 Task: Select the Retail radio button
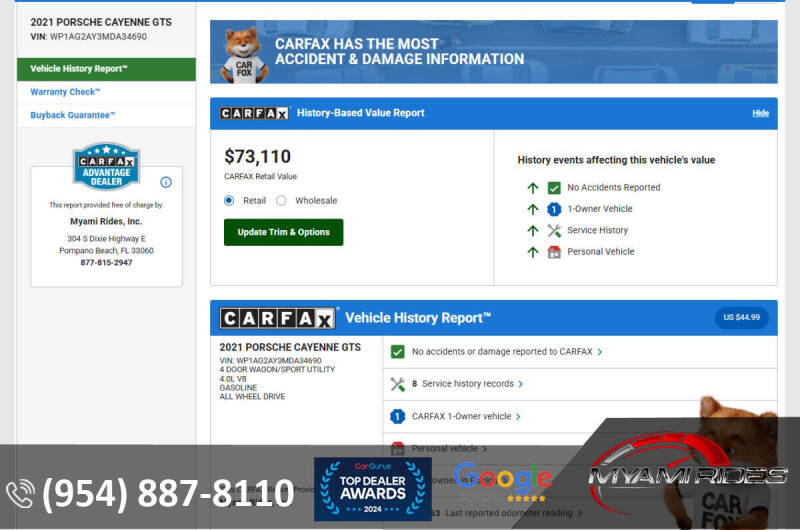[x=229, y=200]
